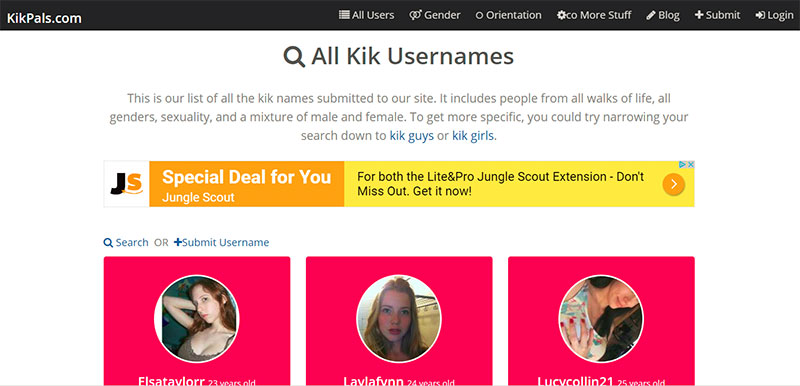
Task: Click the magnifier icon in page heading
Action: [x=294, y=57]
